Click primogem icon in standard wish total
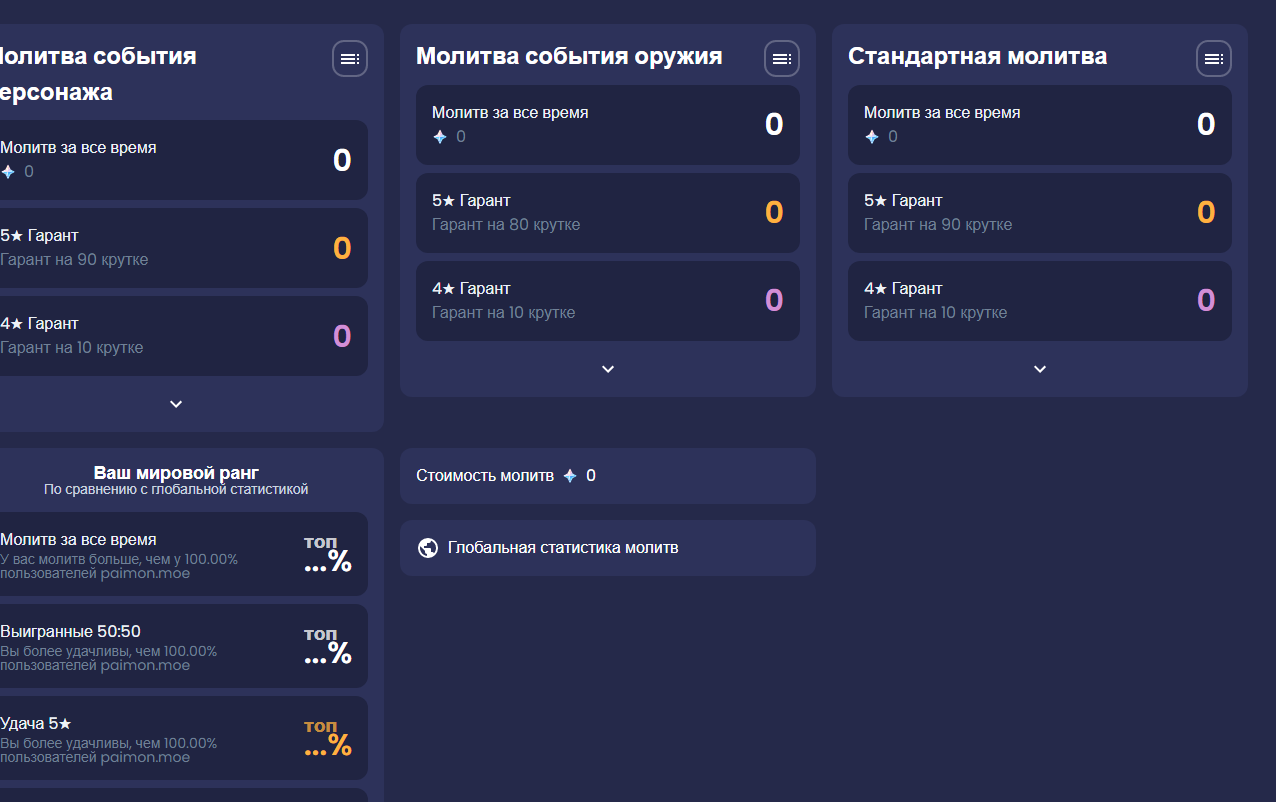Image resolution: width=1276 pixels, height=802 pixels. tap(872, 137)
